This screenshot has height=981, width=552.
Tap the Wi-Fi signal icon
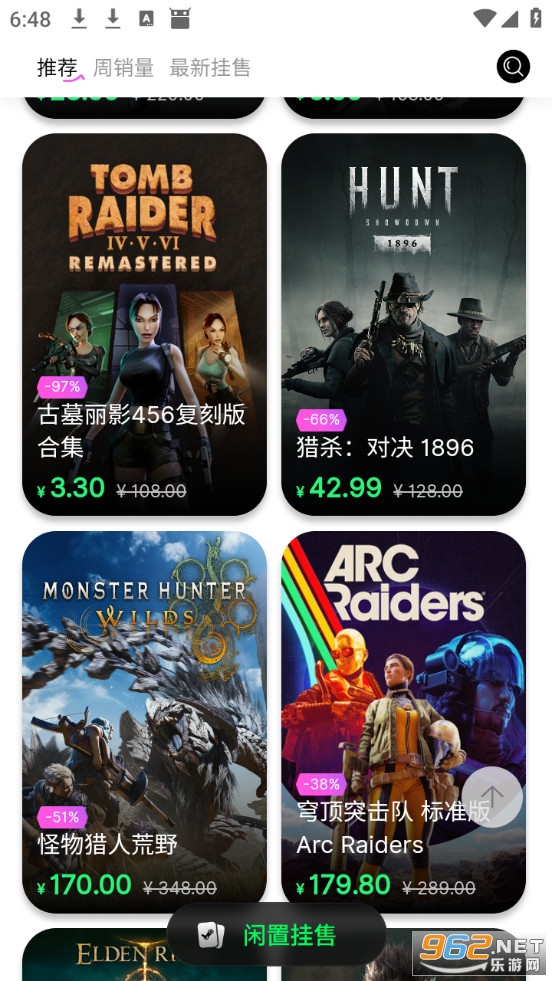(484, 18)
